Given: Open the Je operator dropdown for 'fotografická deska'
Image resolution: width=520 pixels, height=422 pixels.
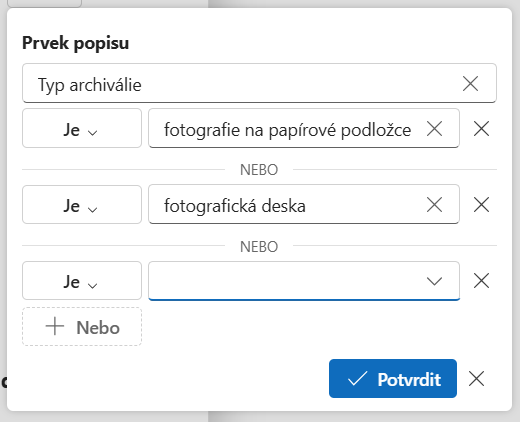Looking at the screenshot, I should click(x=82, y=204).
